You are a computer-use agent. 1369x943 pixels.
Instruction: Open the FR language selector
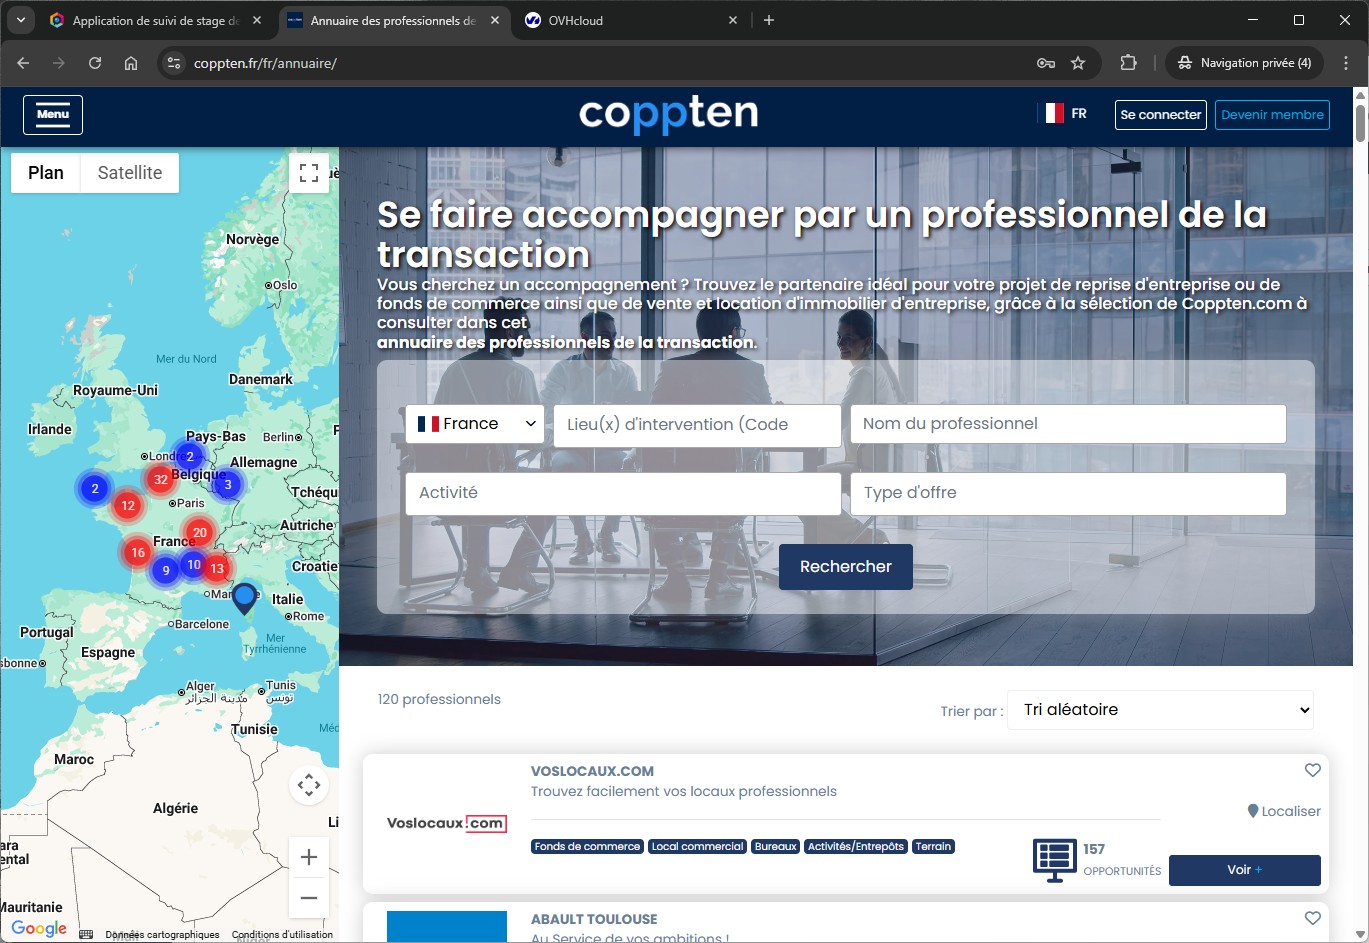(x=1066, y=114)
